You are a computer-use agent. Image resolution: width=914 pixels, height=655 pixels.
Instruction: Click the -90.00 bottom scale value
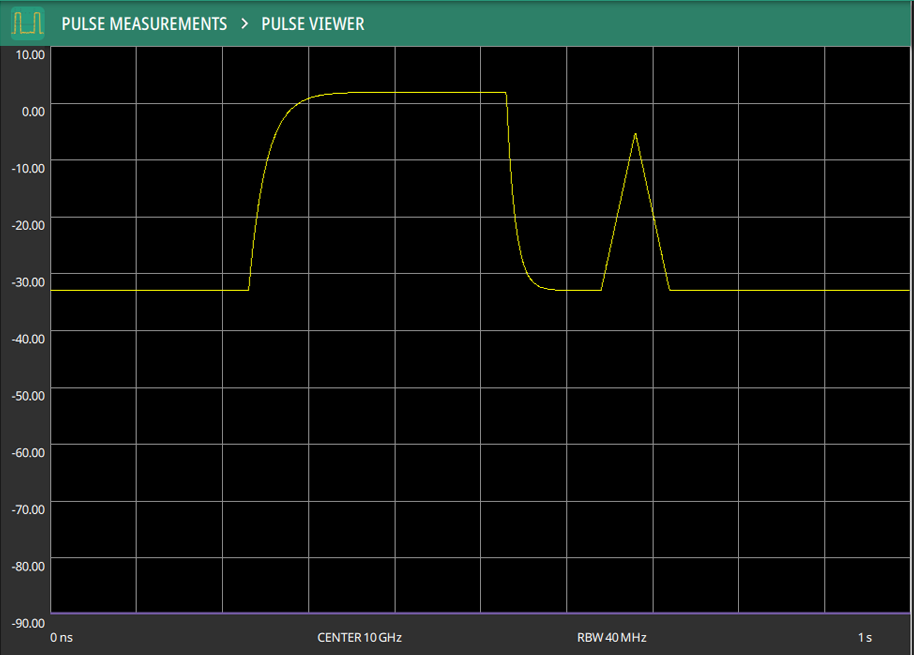[x=28, y=623]
